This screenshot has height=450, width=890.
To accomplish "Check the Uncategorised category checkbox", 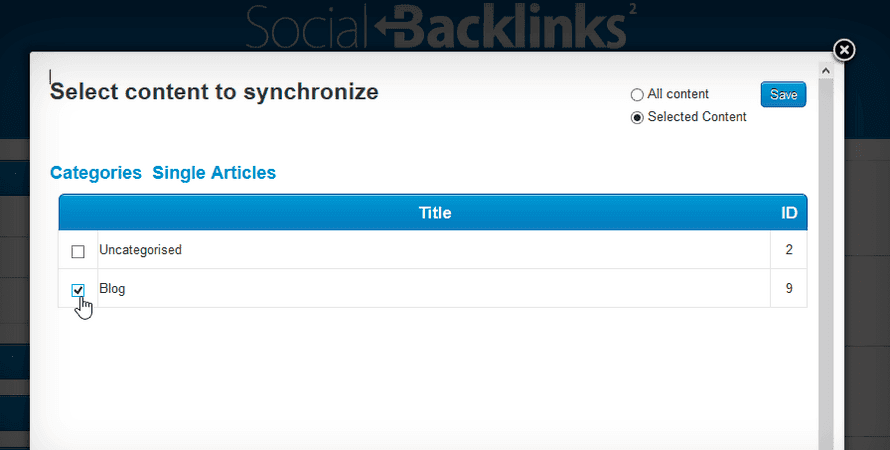I will (78, 251).
